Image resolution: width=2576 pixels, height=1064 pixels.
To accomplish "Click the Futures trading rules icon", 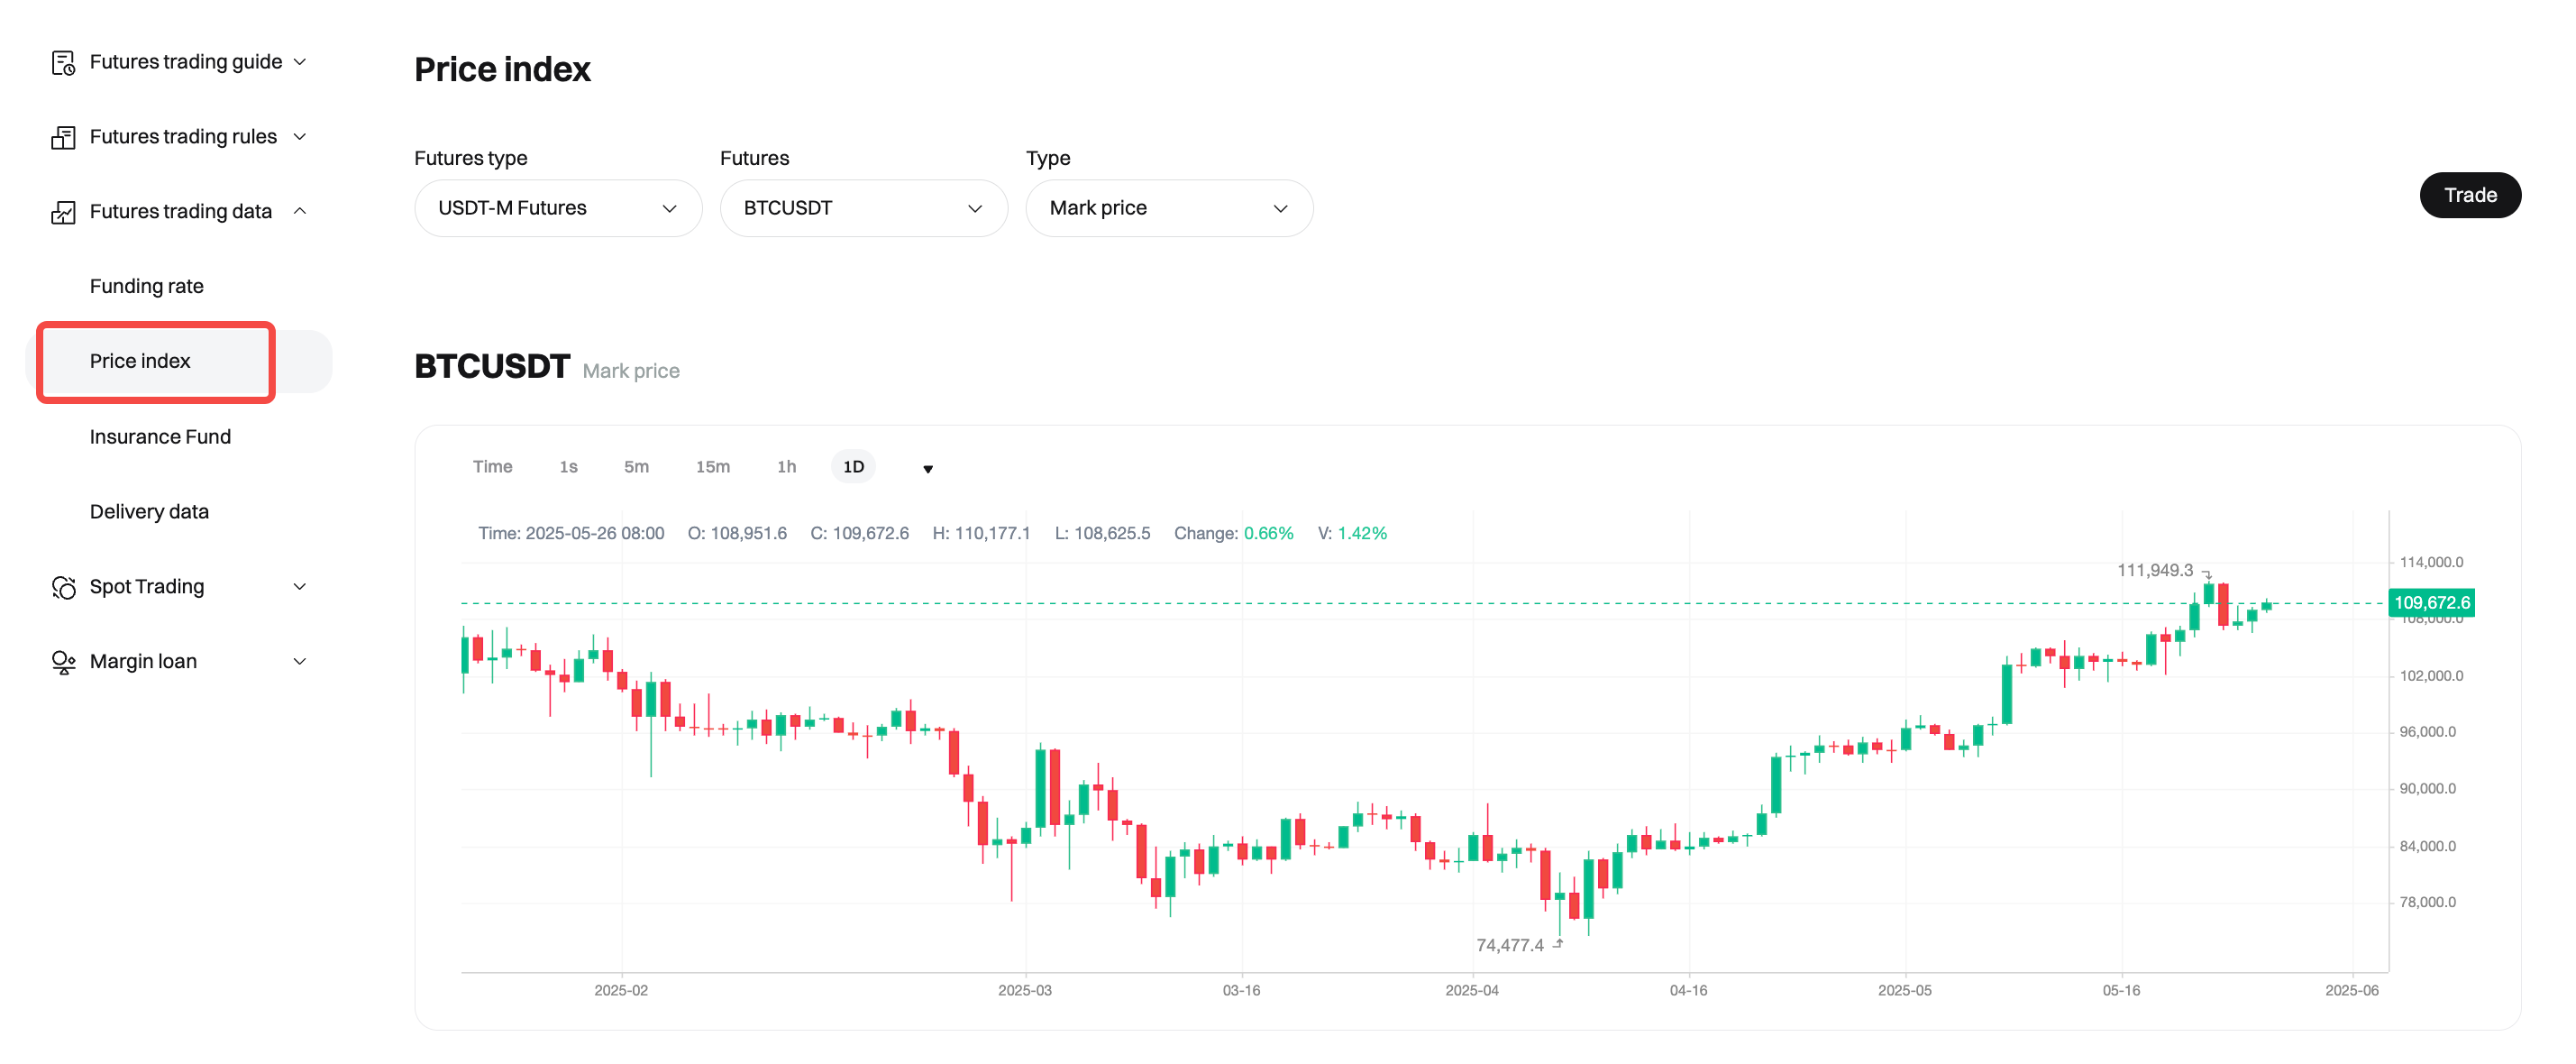I will pos(63,137).
